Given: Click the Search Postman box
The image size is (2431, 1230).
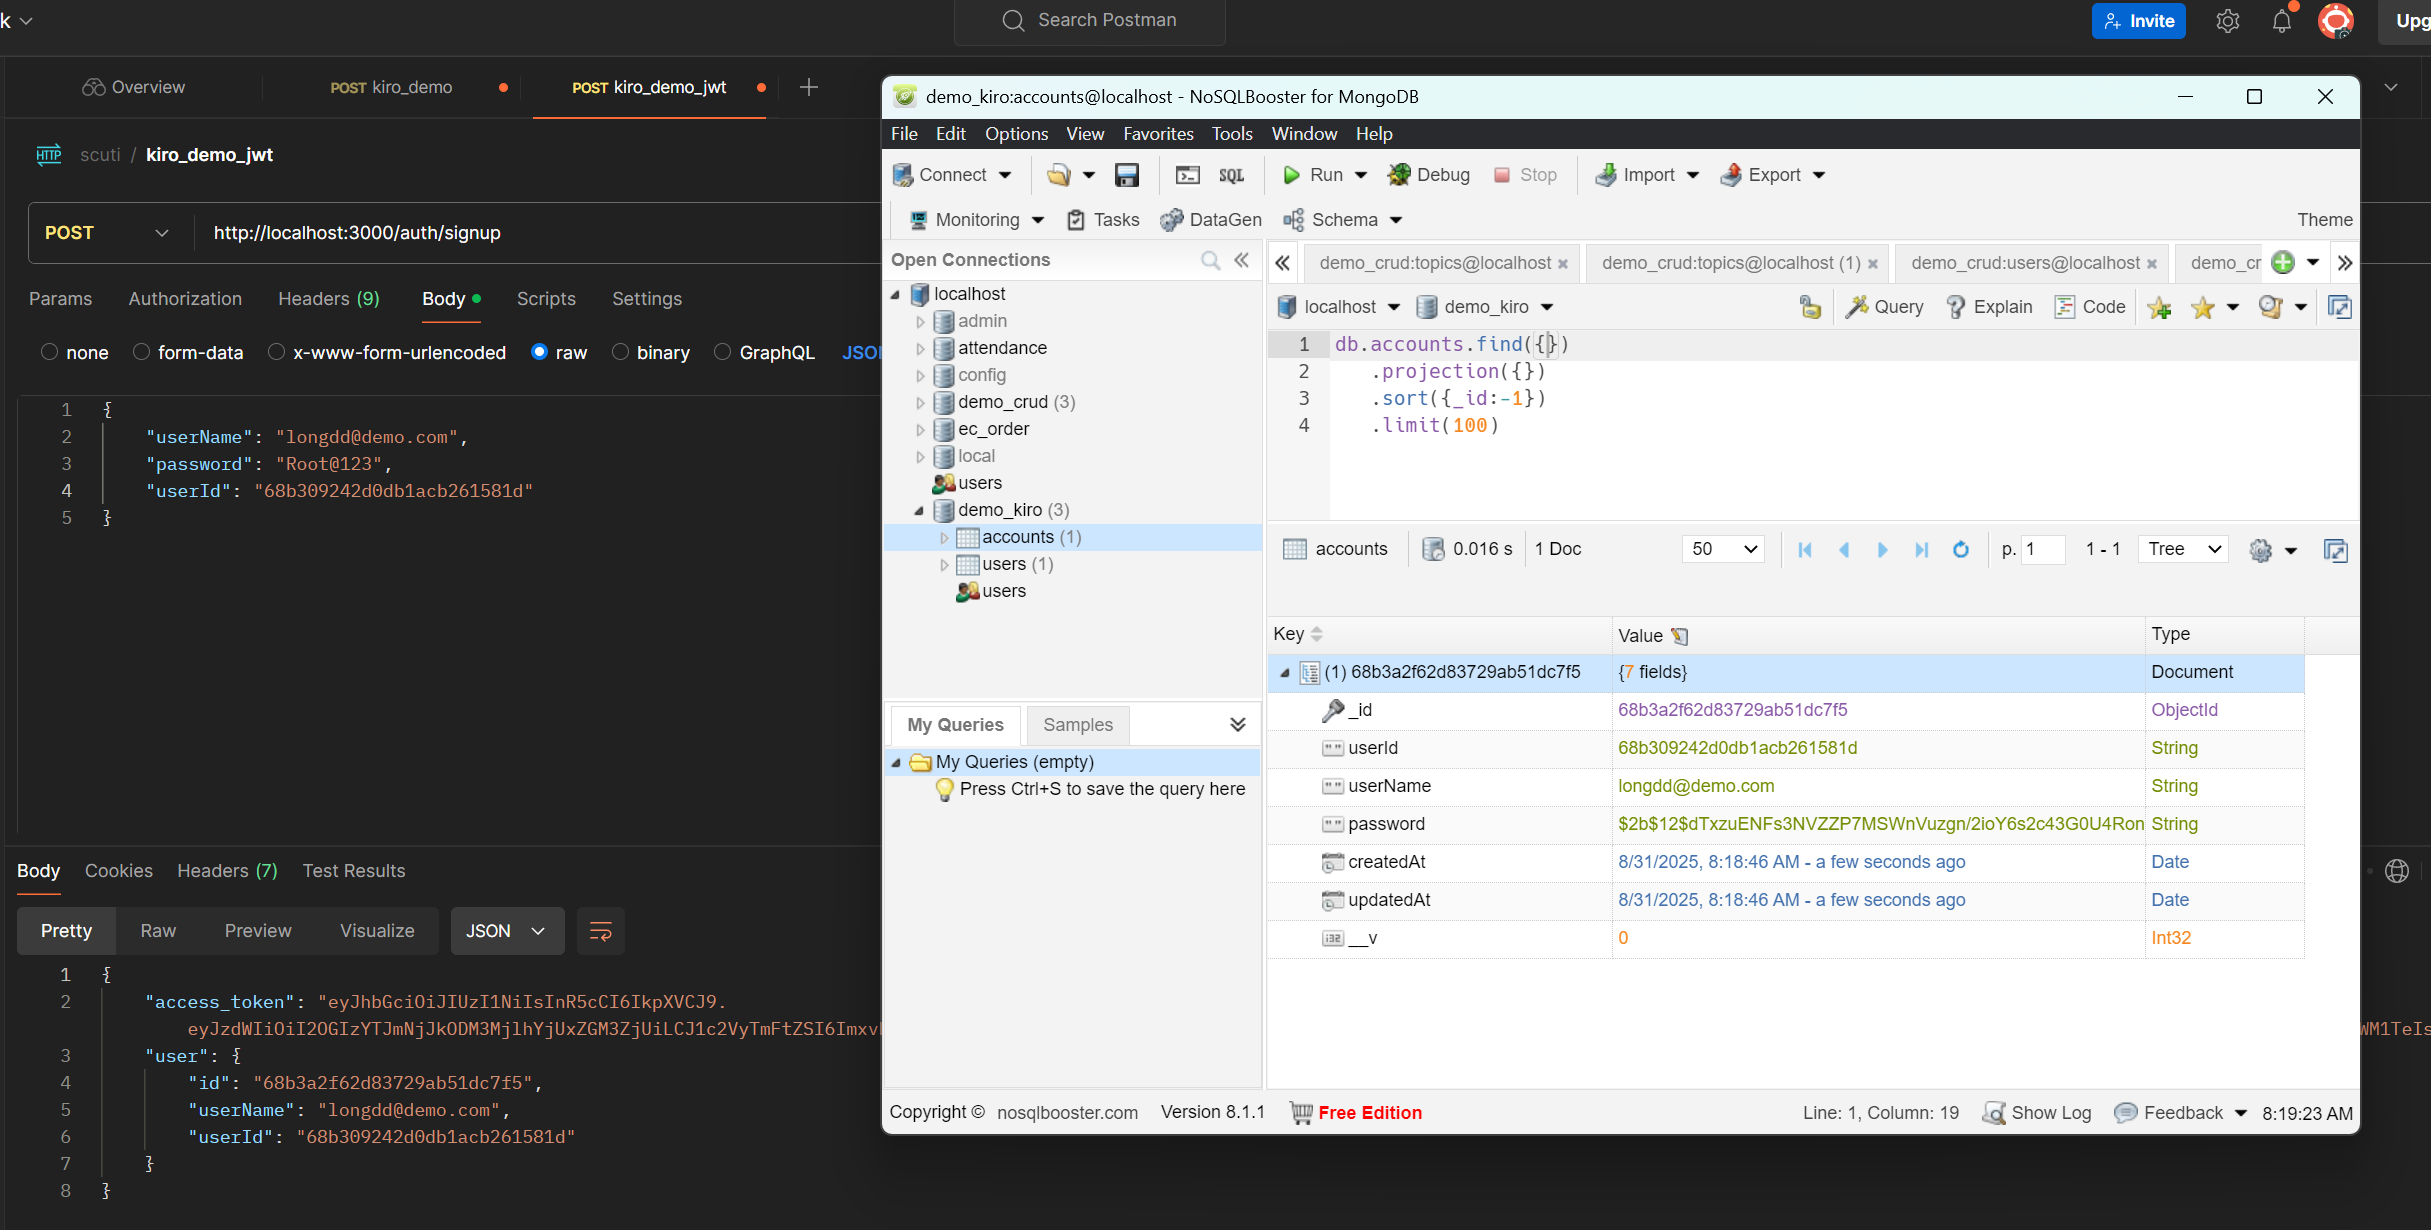Looking at the screenshot, I should 1090,21.
